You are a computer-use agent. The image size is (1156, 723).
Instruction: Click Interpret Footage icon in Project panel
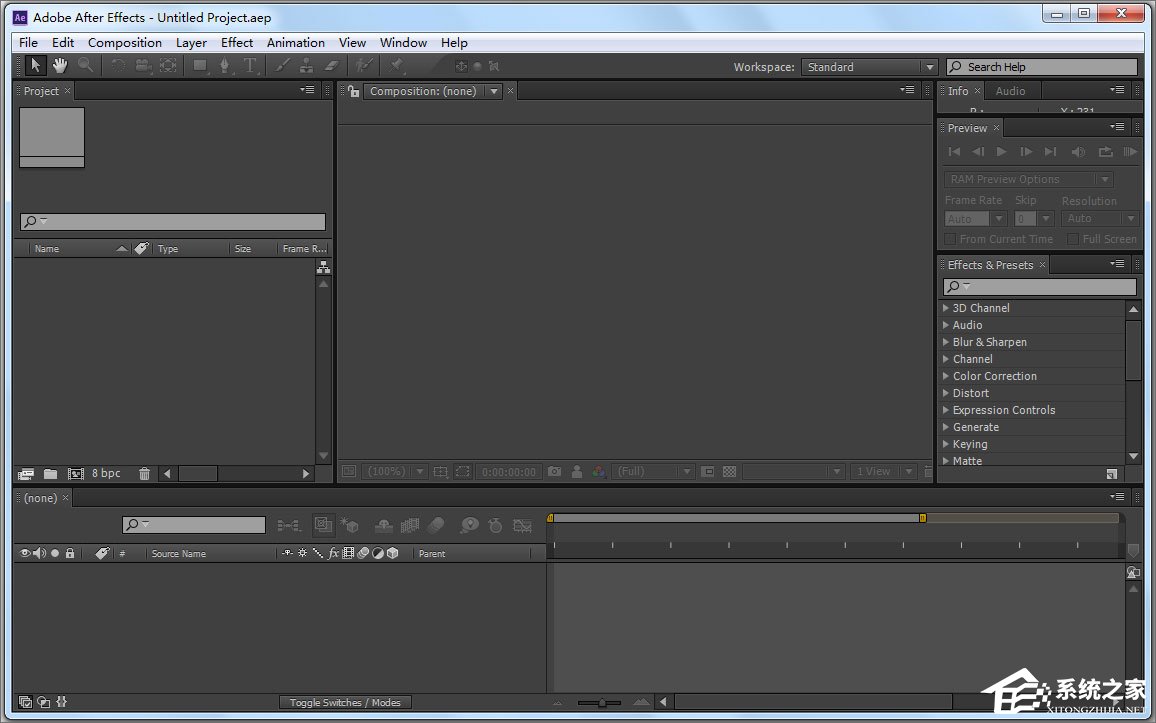(x=26, y=474)
